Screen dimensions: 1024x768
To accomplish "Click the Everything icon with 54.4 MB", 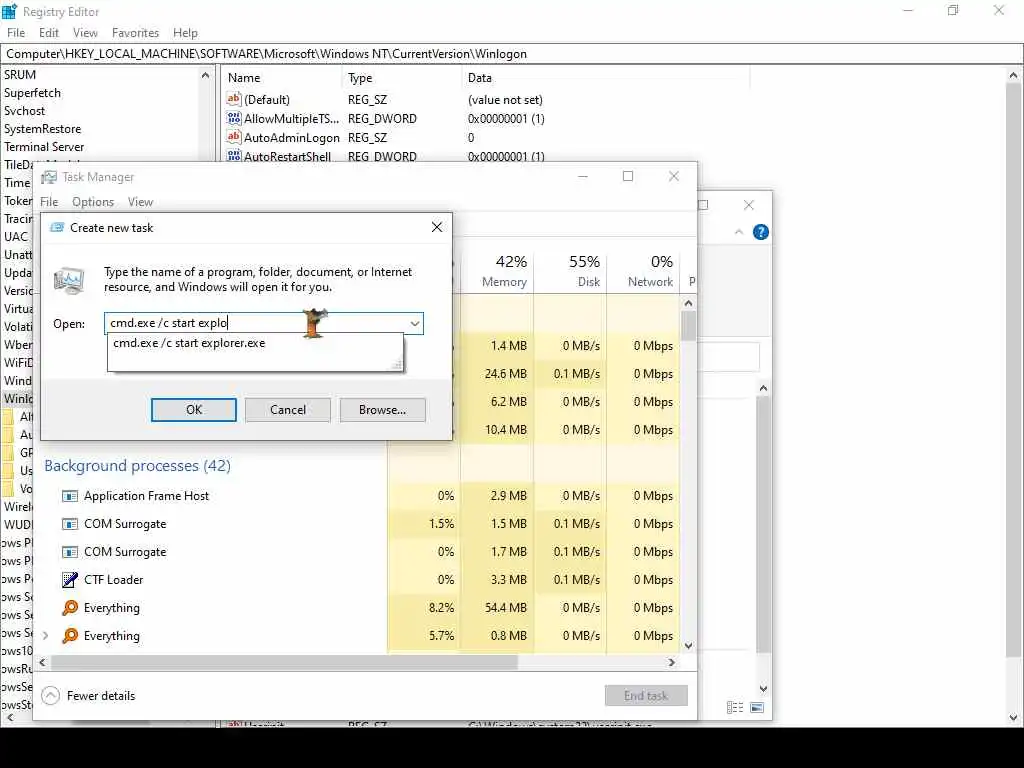I will pyautogui.click(x=70, y=608).
